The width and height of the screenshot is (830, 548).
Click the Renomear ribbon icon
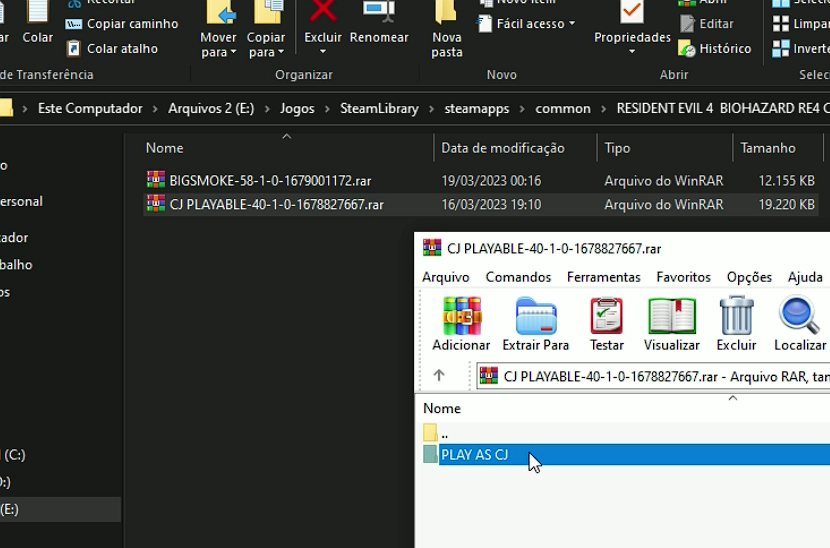[x=379, y=12]
